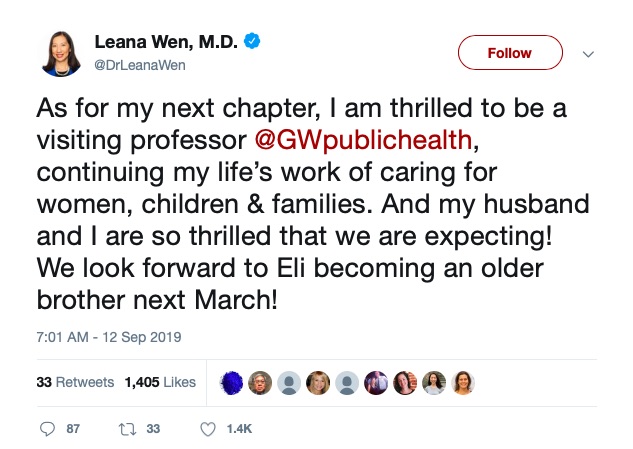Open Leana Wen's profile picture
This screenshot has height=449, width=633.
pyautogui.click(x=61, y=54)
